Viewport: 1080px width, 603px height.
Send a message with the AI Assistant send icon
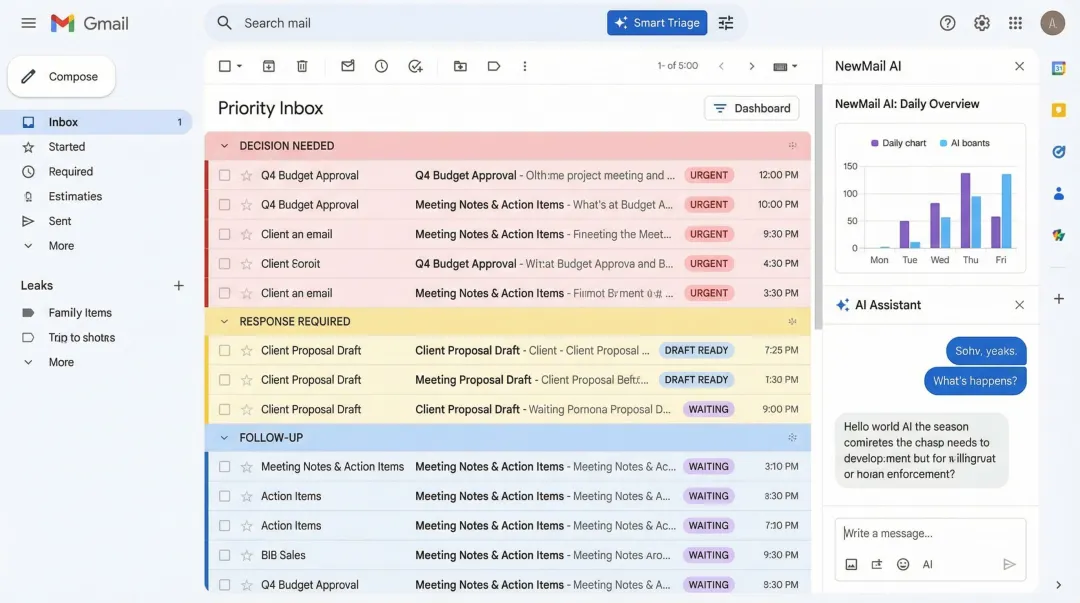coord(1010,564)
